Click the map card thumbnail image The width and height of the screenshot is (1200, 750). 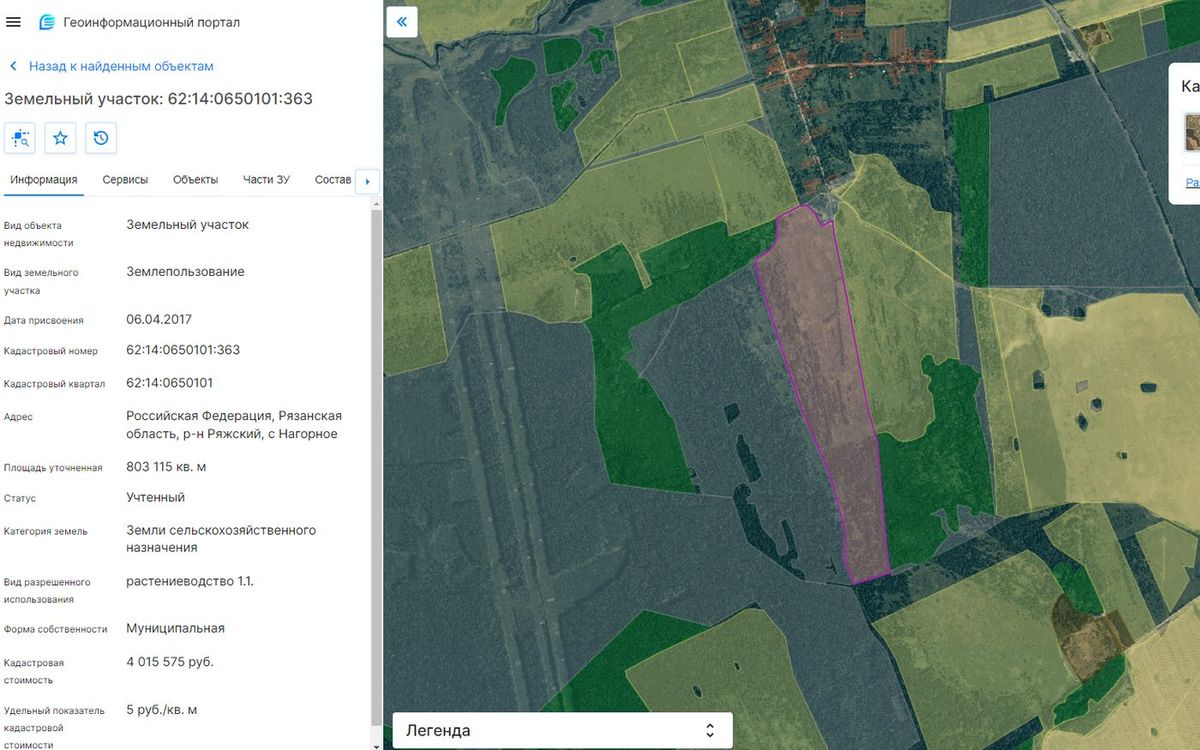tap(1192, 132)
